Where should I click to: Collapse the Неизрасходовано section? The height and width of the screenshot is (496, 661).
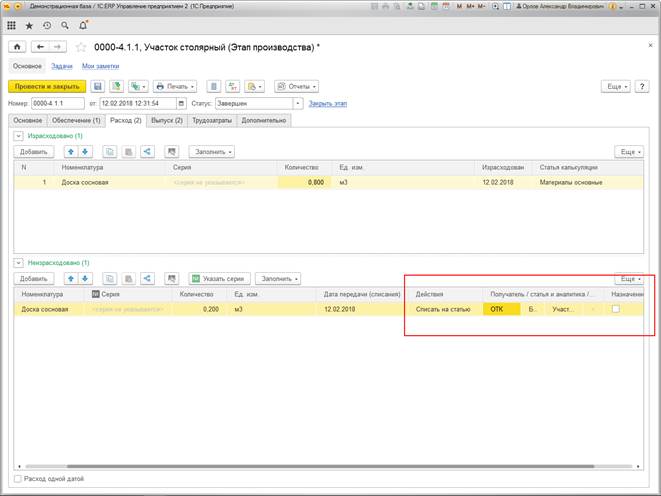(x=17, y=262)
